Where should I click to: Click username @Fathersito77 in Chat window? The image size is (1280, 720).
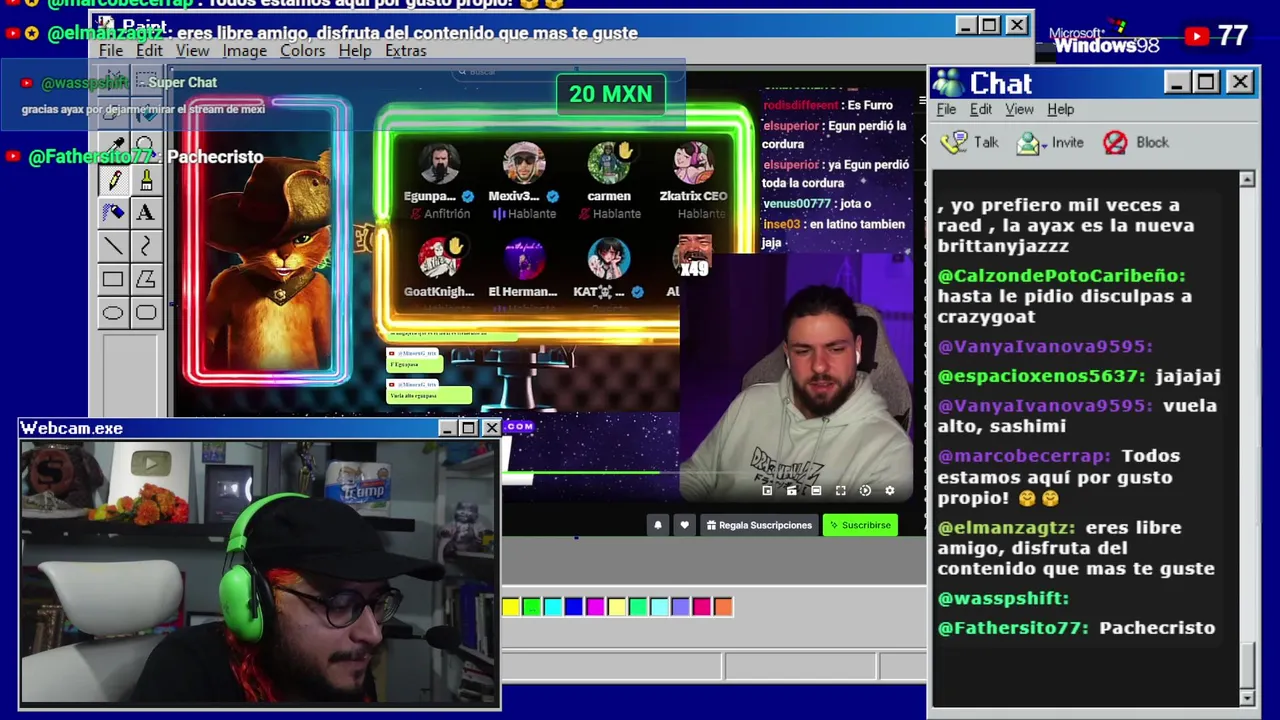[x=1013, y=628]
